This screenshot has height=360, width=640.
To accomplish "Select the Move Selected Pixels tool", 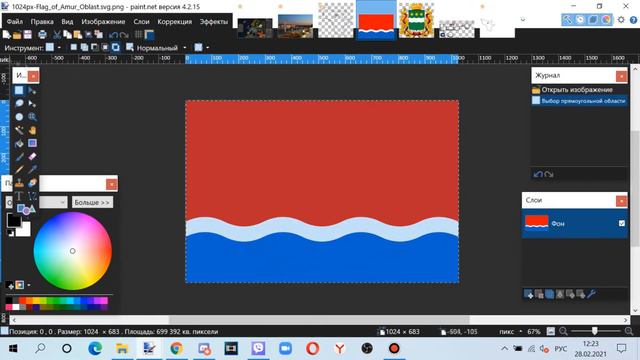I will pyautogui.click(x=32, y=90).
